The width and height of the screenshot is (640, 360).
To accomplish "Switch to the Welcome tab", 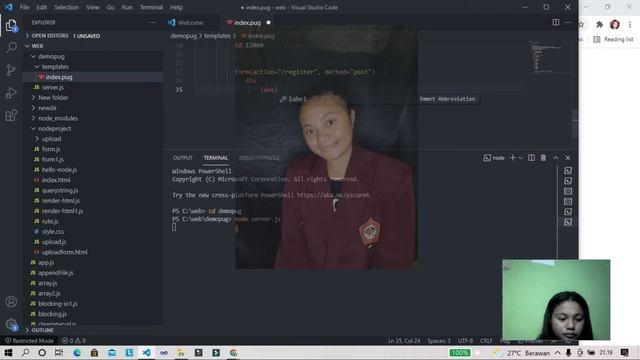I will pyautogui.click(x=190, y=22).
